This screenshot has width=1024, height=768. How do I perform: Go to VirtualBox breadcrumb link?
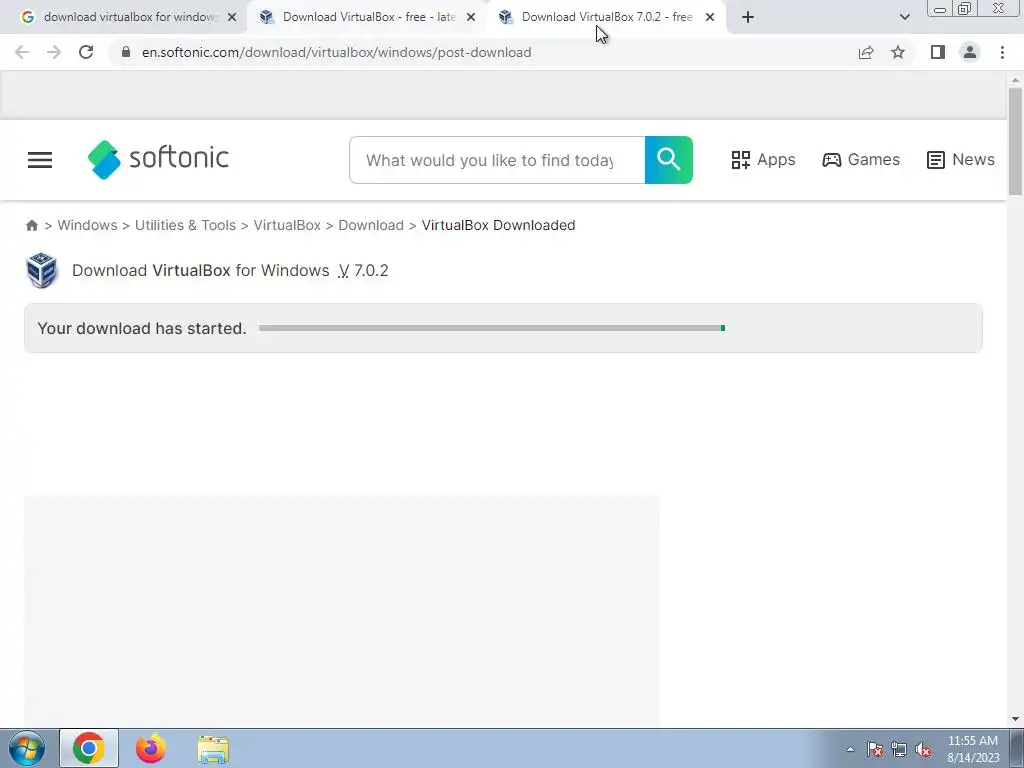287,225
